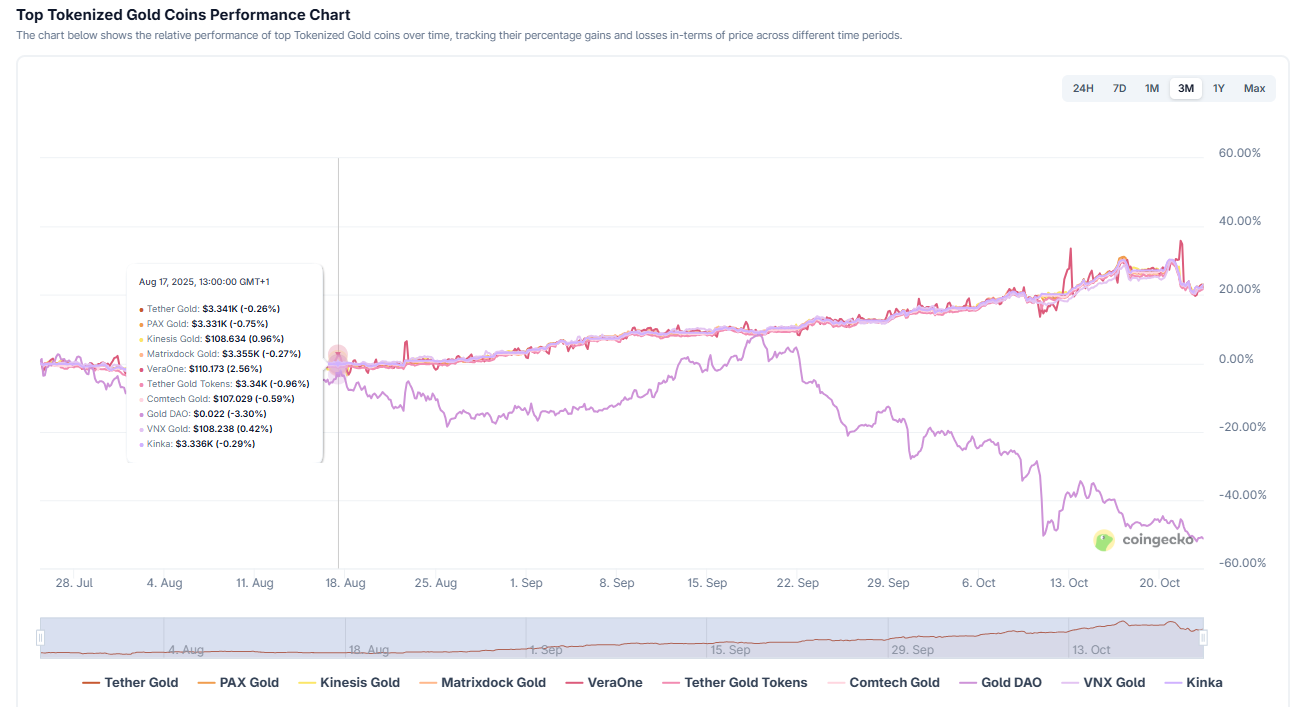Image resolution: width=1302 pixels, height=707 pixels.
Task: Switch to the 1Y time period
Action: pos(1218,88)
